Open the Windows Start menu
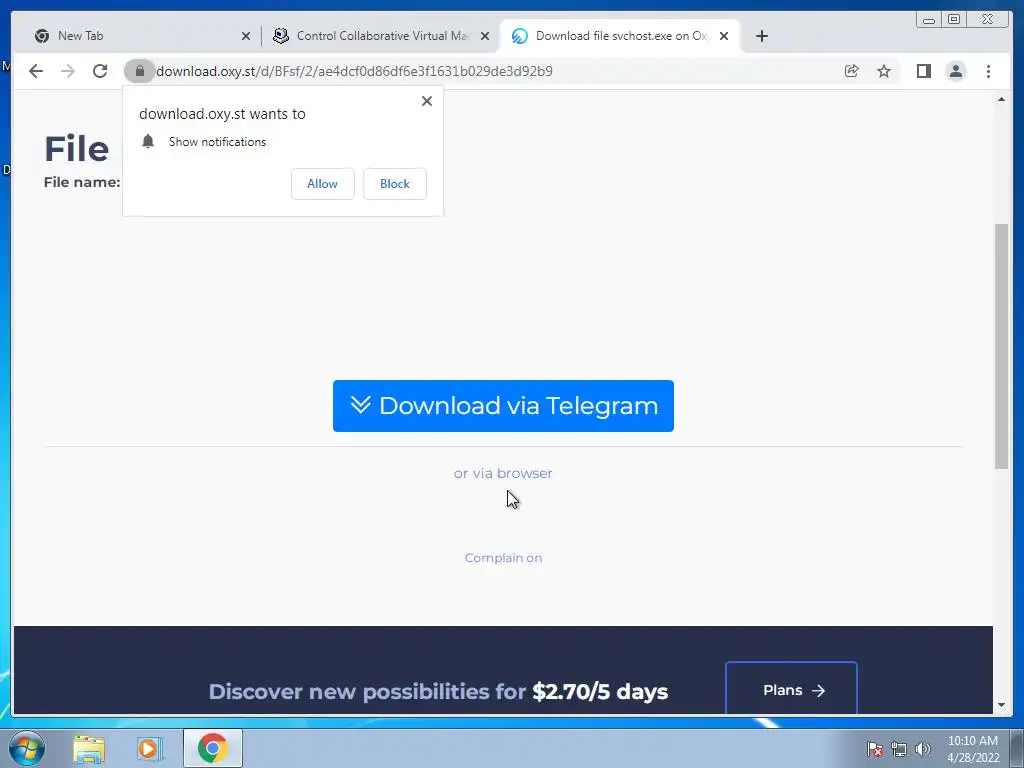 27,748
